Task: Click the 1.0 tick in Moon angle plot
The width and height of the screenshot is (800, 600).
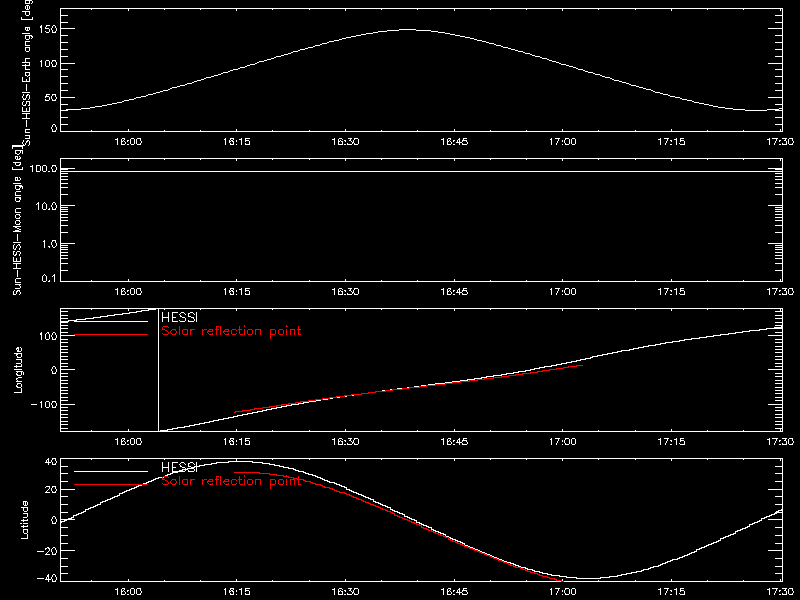Action: (x=49, y=244)
